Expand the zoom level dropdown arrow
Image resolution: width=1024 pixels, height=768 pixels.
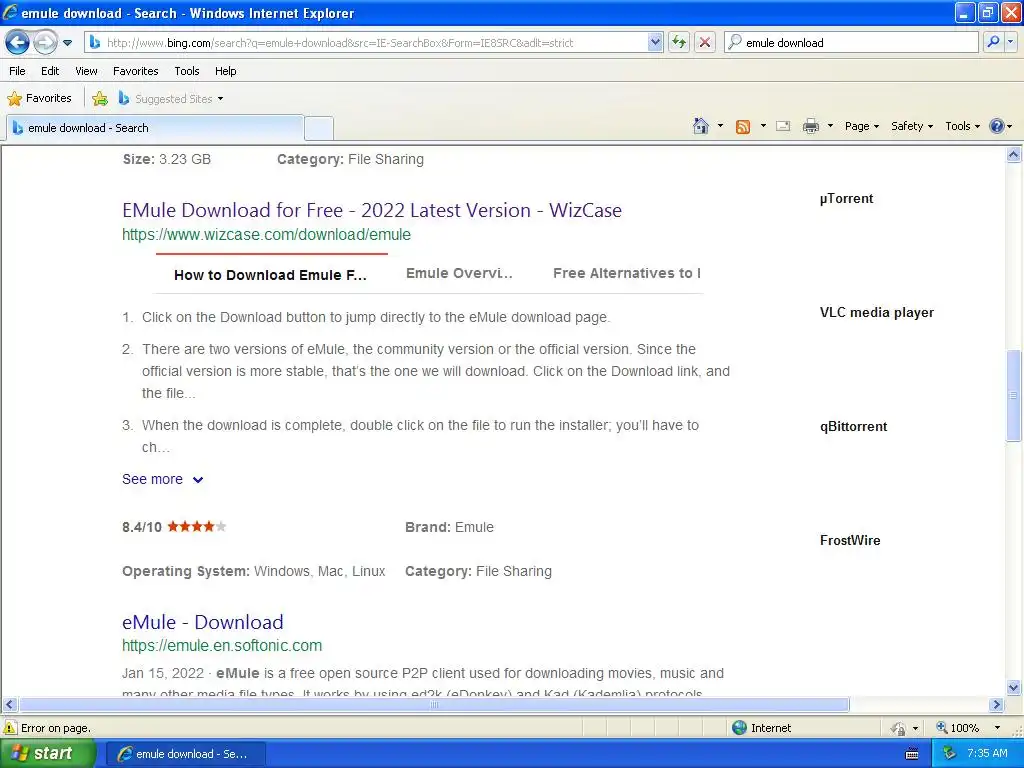pyautogui.click(x=997, y=728)
